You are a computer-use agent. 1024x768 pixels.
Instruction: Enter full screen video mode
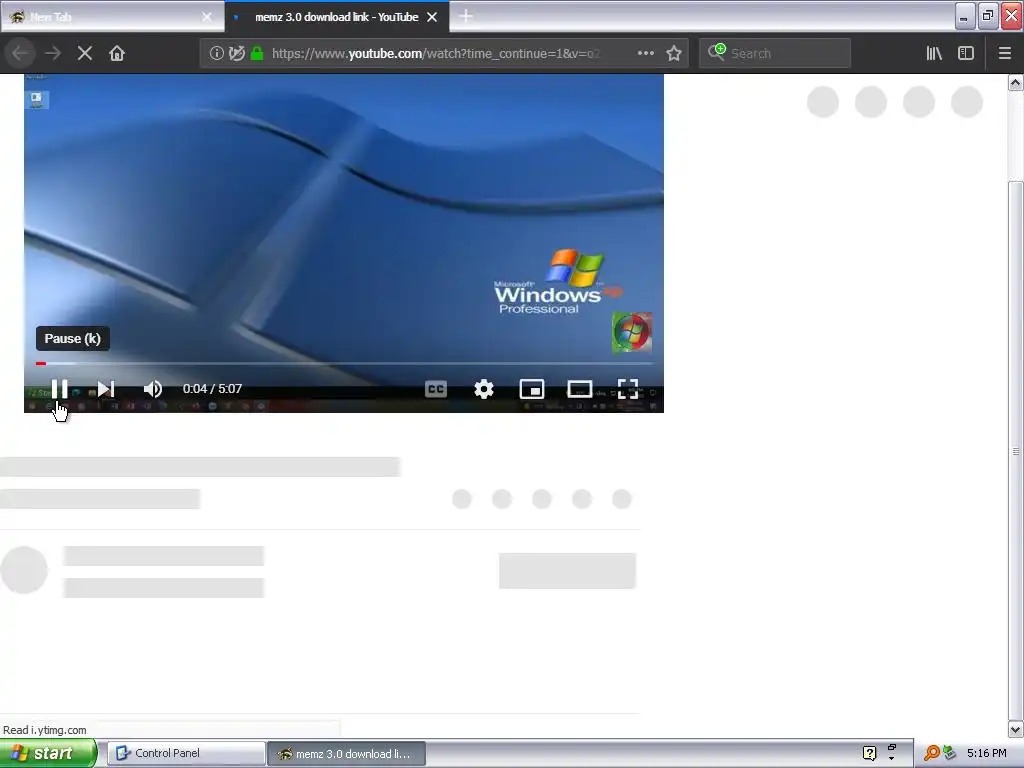(628, 389)
